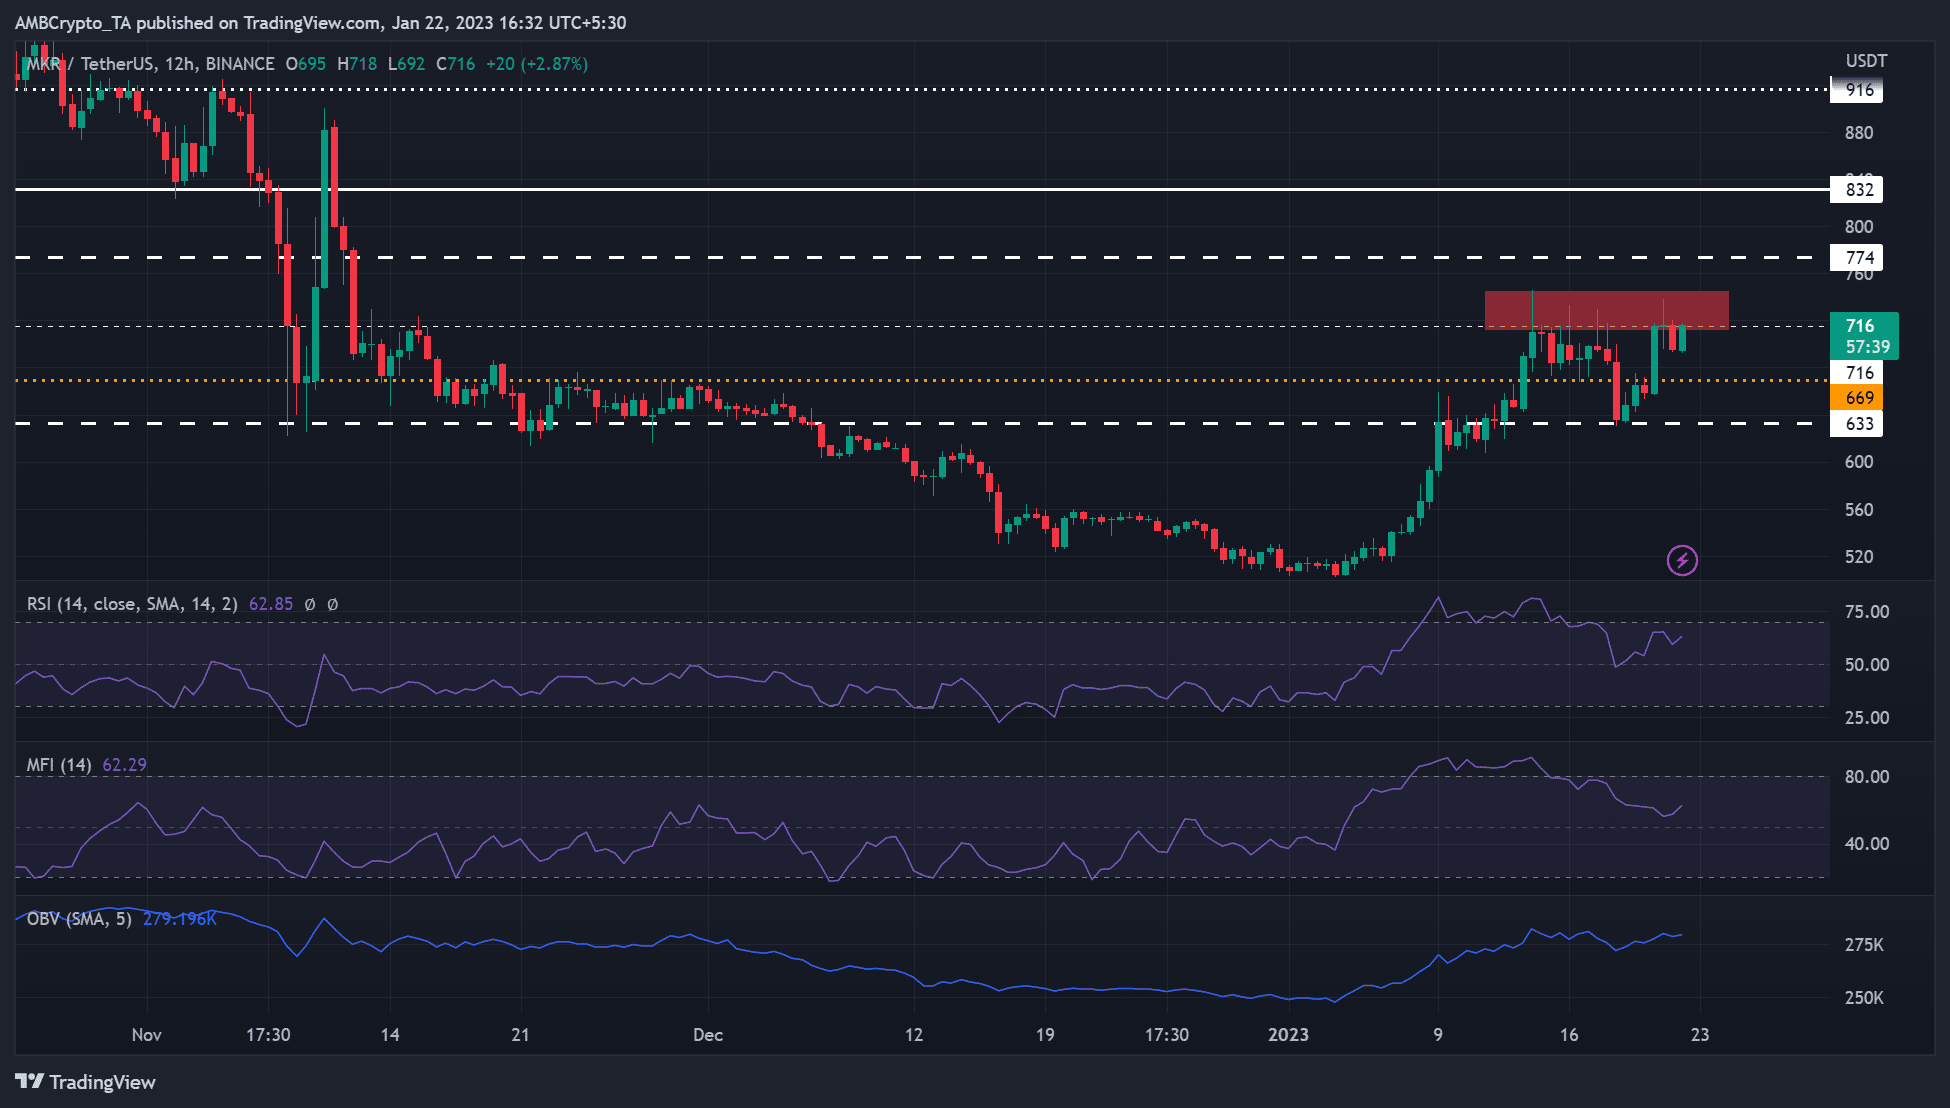
Task: Click the white 716 price level label
Action: point(1857,373)
